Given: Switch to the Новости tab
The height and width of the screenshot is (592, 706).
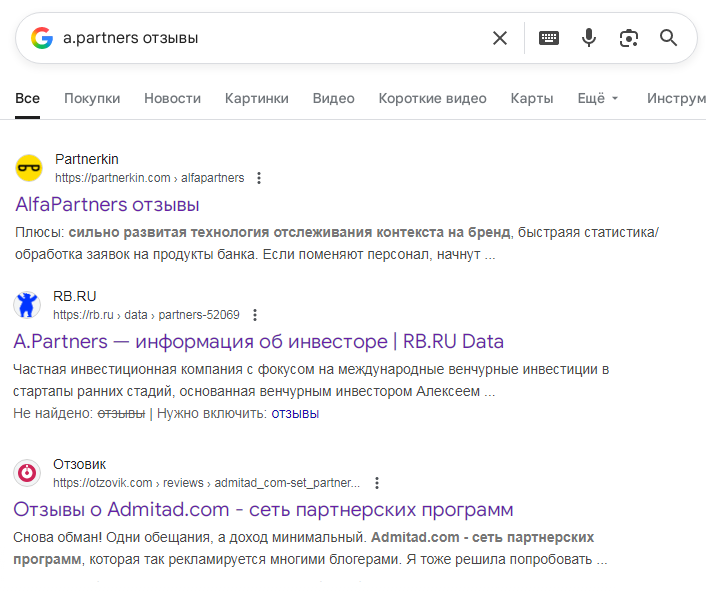Looking at the screenshot, I should (x=172, y=98).
